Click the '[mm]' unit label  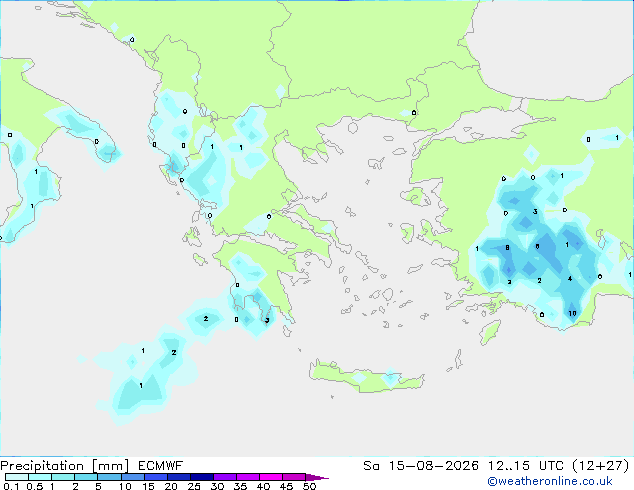pos(110,466)
